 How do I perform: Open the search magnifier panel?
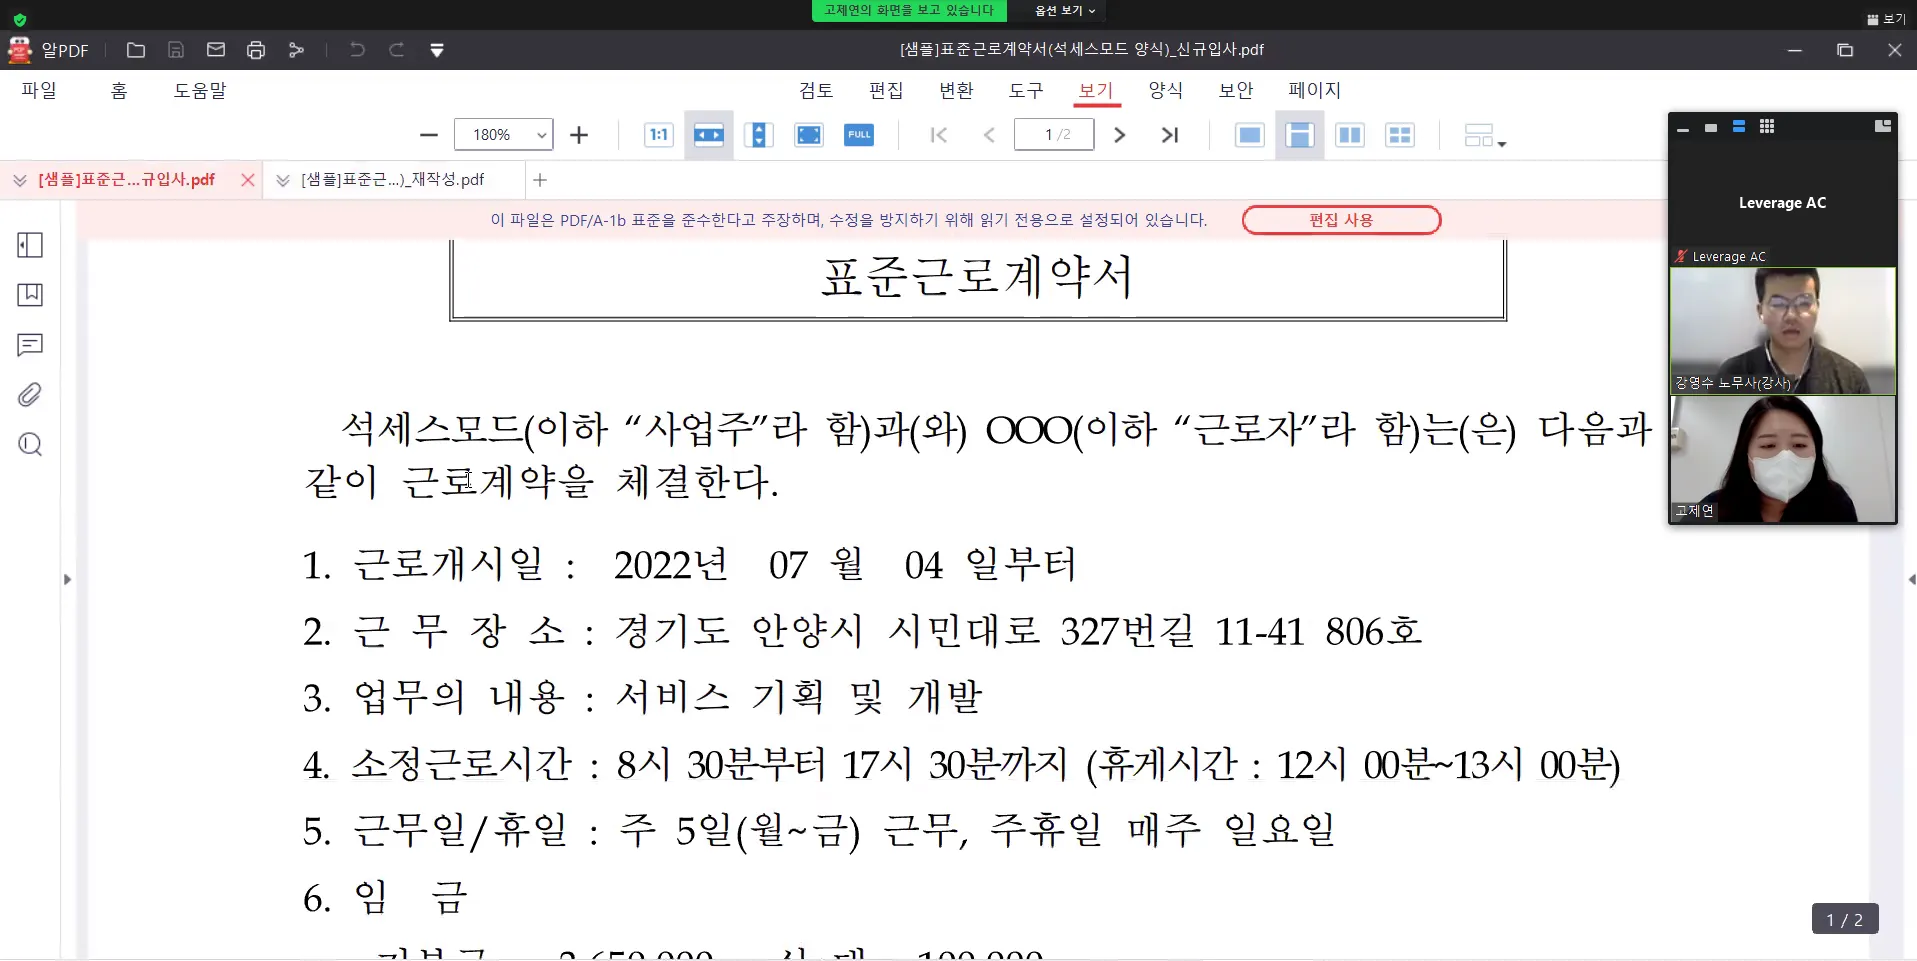point(30,444)
